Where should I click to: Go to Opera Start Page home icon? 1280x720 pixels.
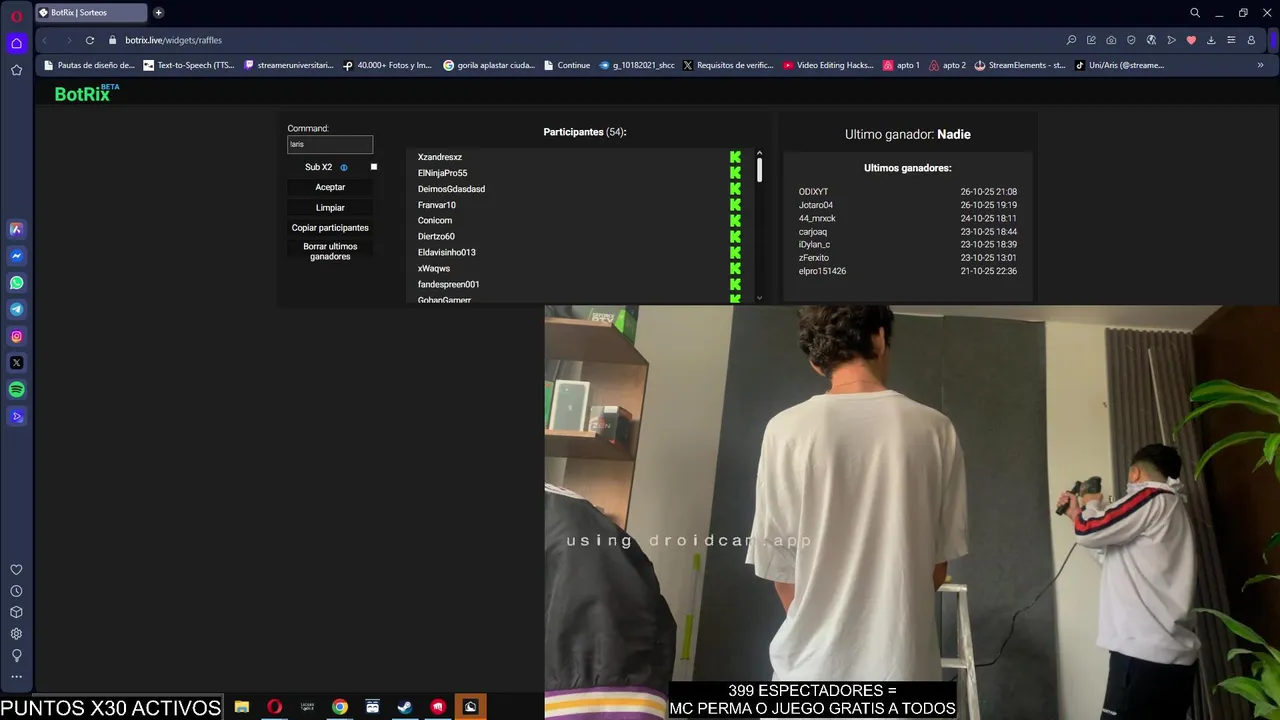16,43
